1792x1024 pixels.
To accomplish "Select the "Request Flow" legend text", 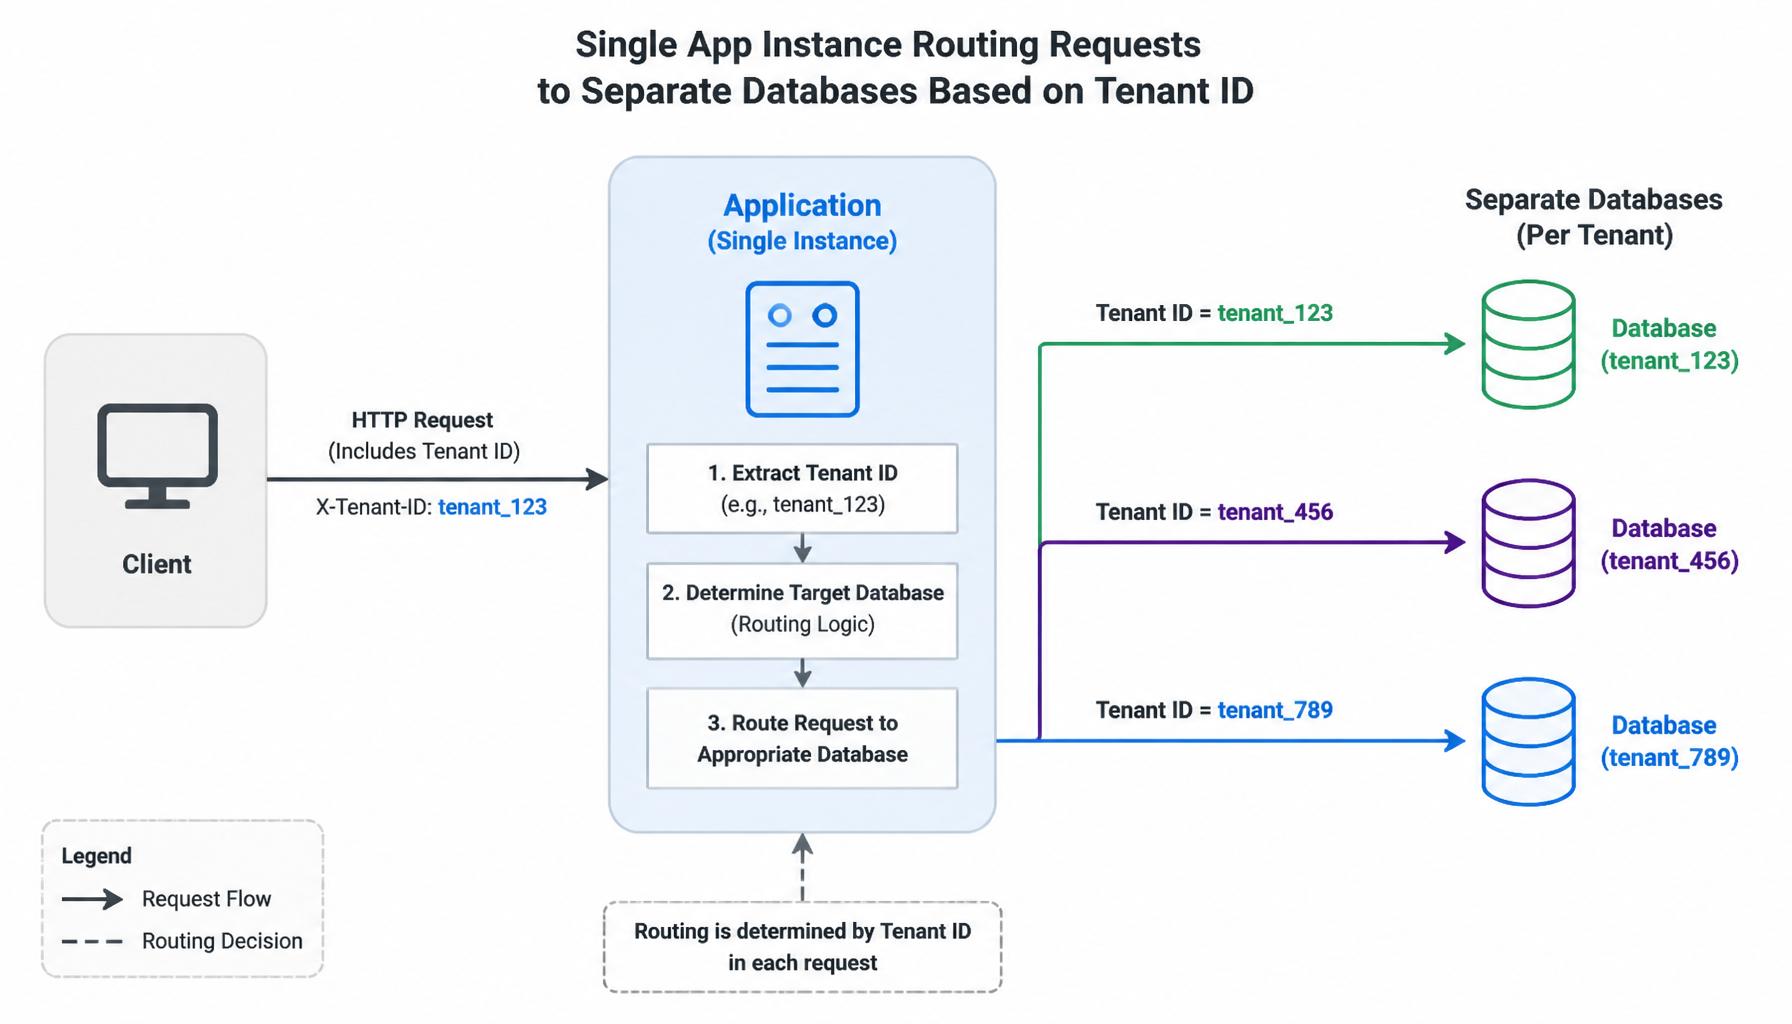I will pyautogui.click(x=206, y=899).
